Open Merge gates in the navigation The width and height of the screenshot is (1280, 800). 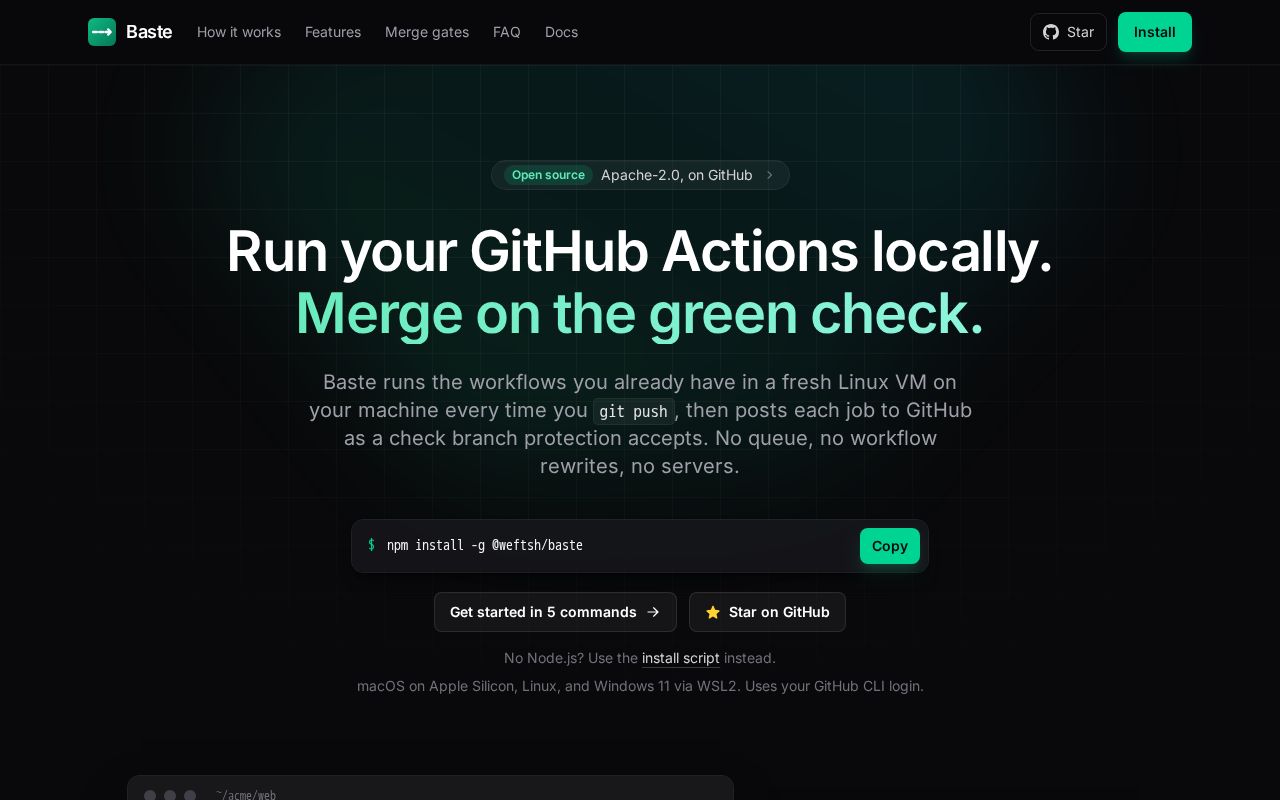coord(427,32)
